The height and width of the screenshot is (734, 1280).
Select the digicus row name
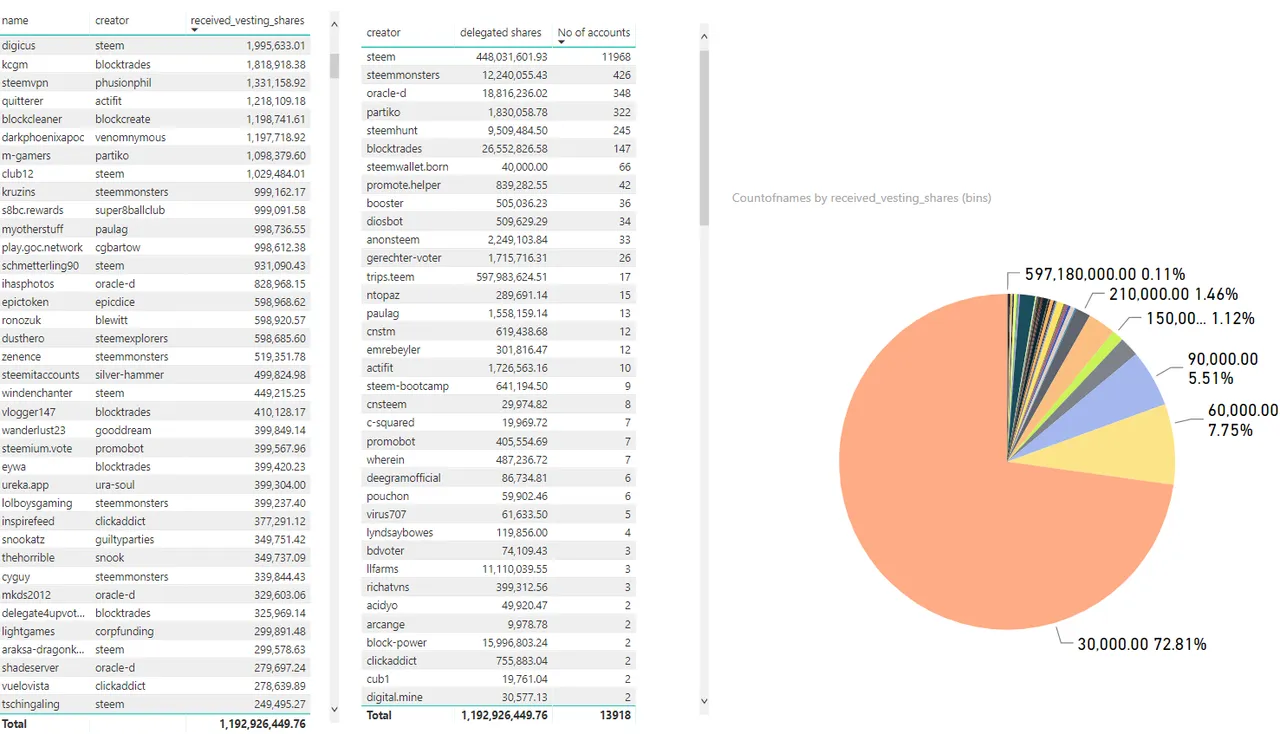tap(19, 46)
